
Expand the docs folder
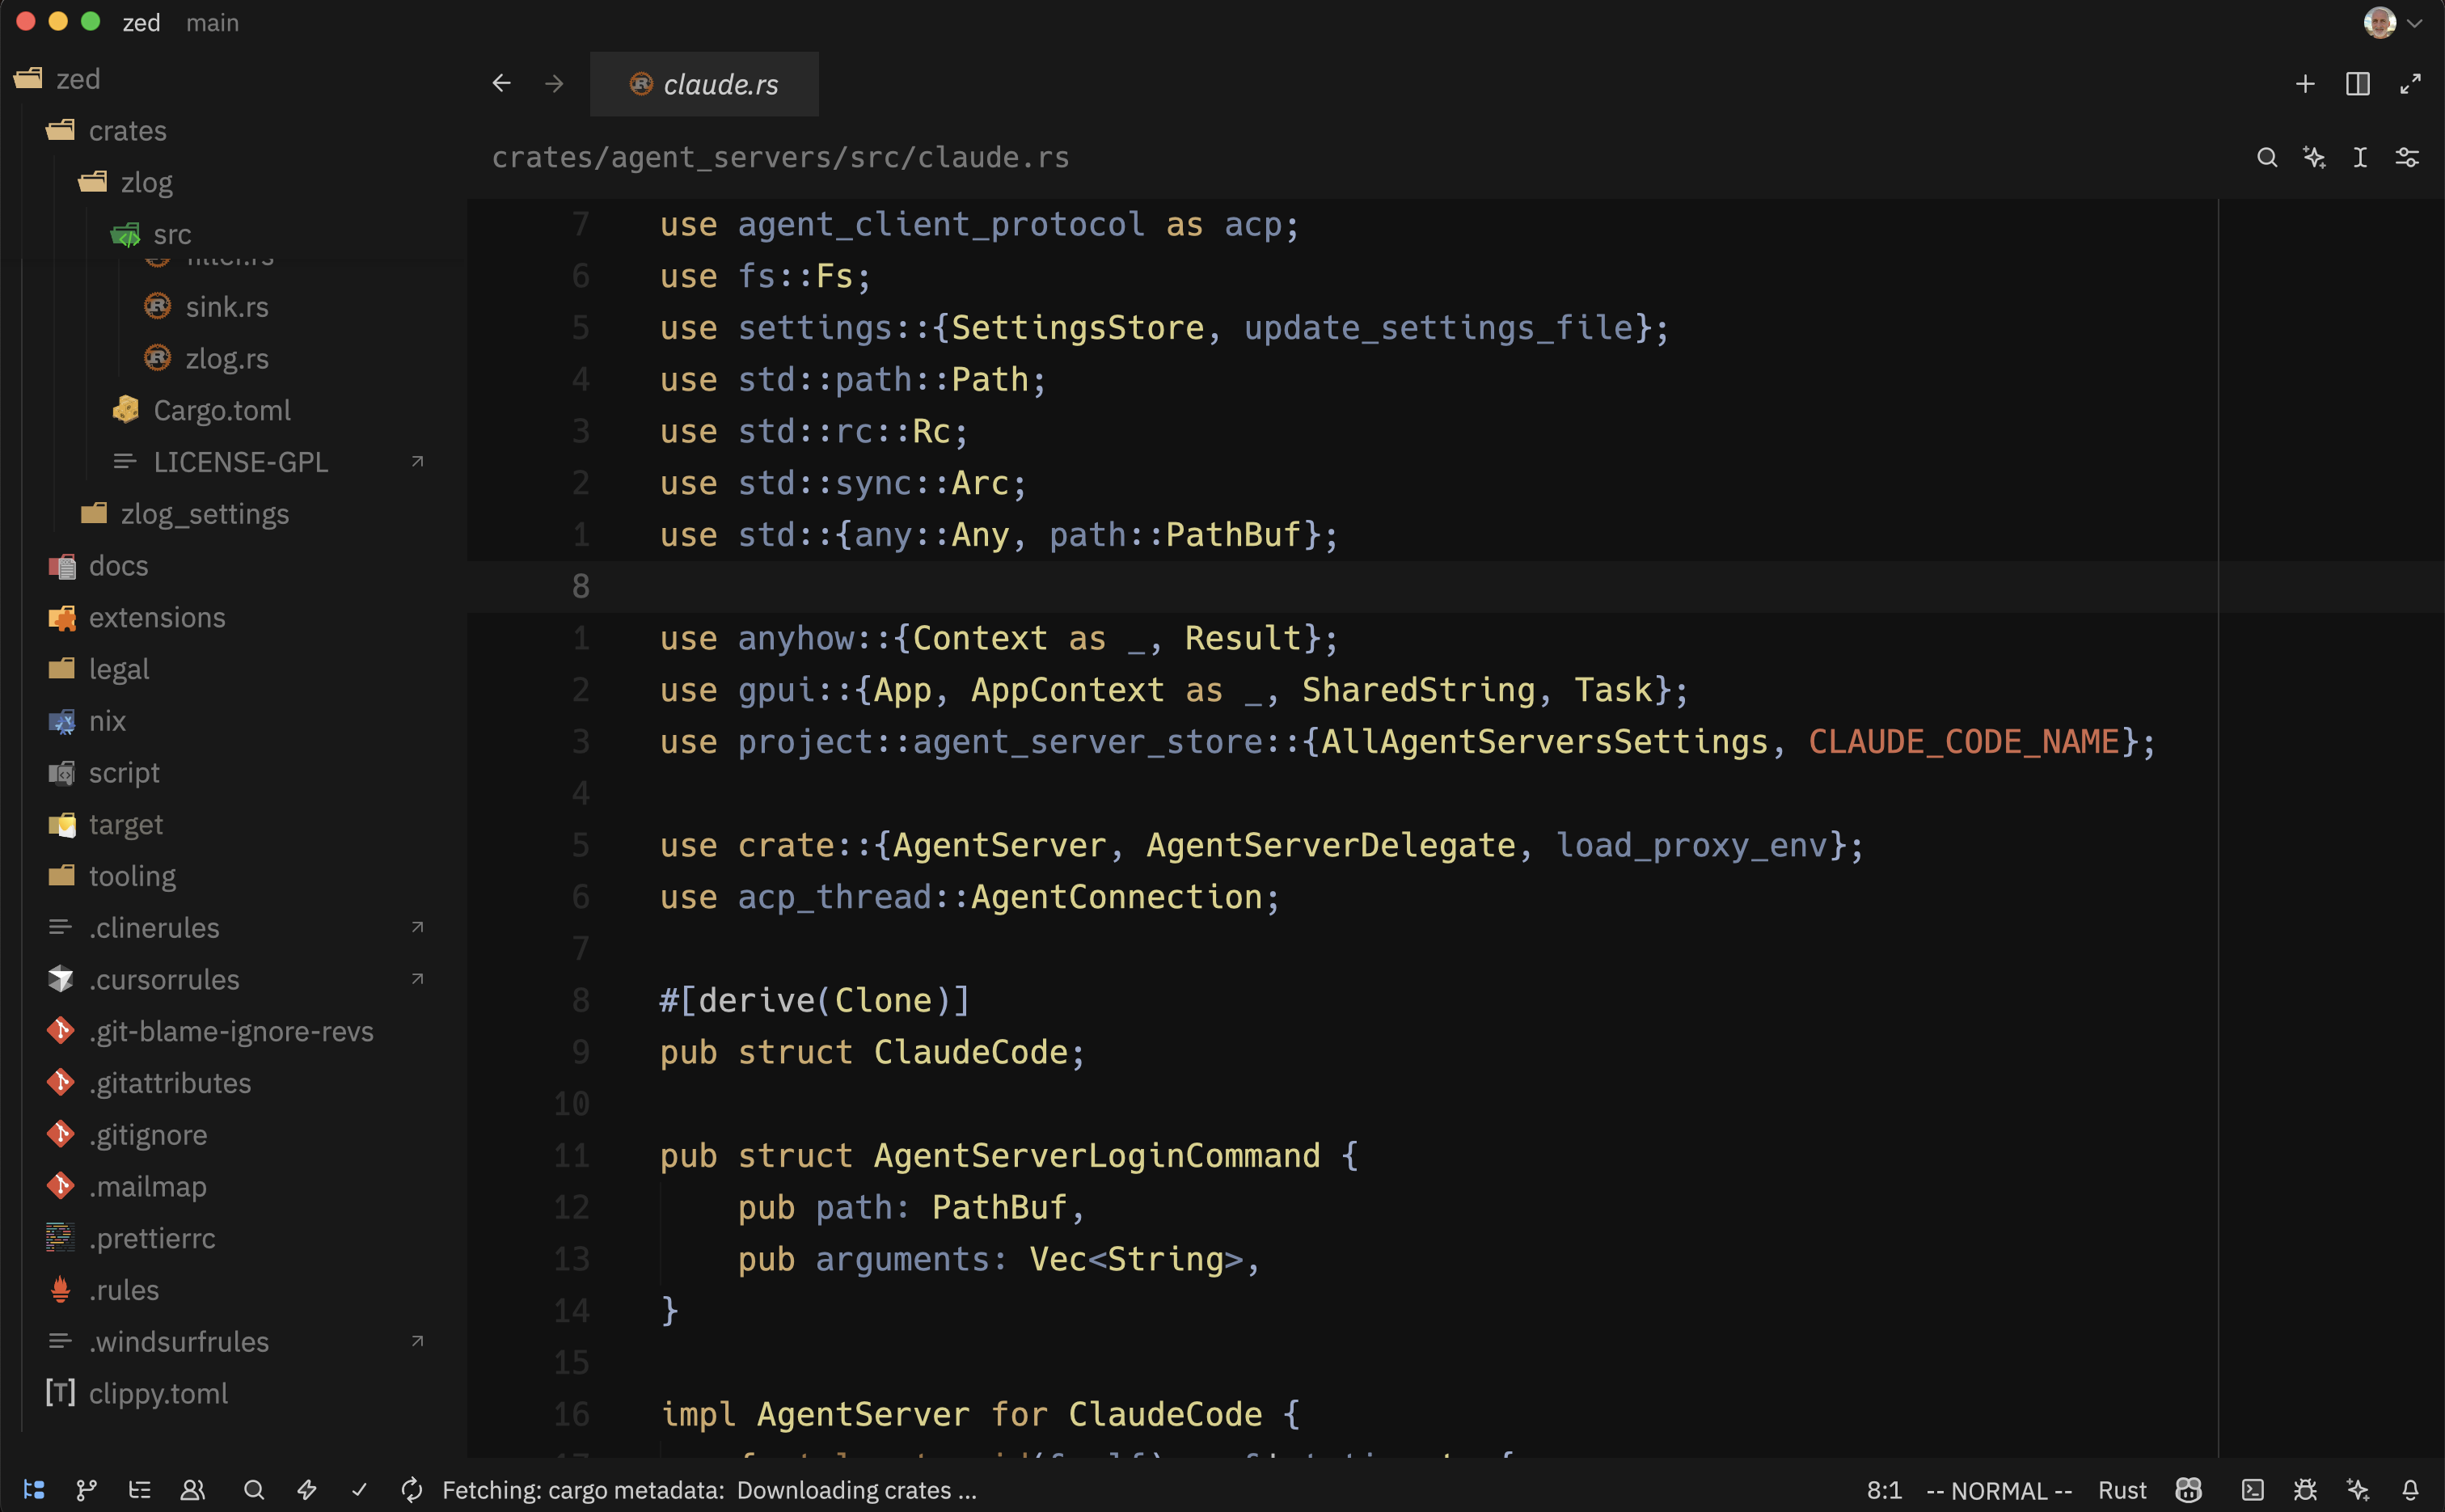tap(233, 566)
